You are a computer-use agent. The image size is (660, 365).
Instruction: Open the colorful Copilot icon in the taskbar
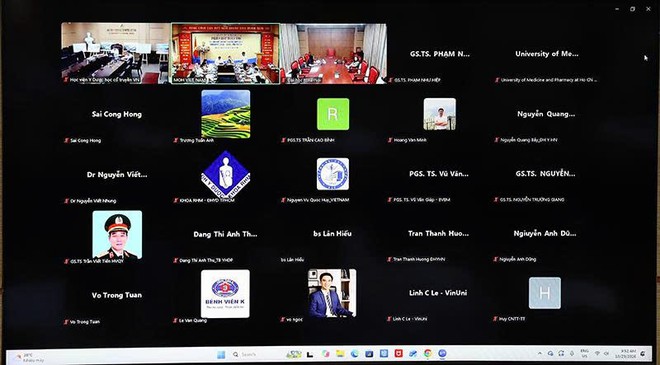[x=325, y=354]
